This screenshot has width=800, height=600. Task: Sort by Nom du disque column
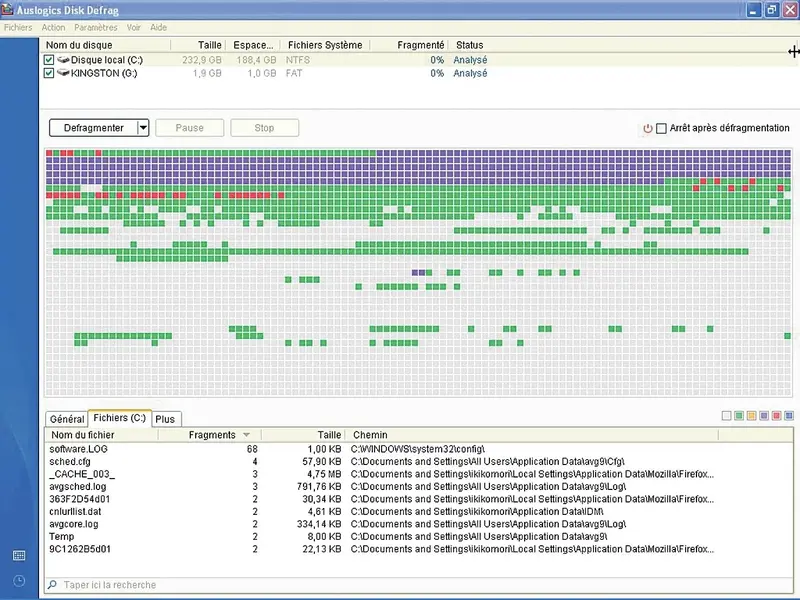coord(106,45)
